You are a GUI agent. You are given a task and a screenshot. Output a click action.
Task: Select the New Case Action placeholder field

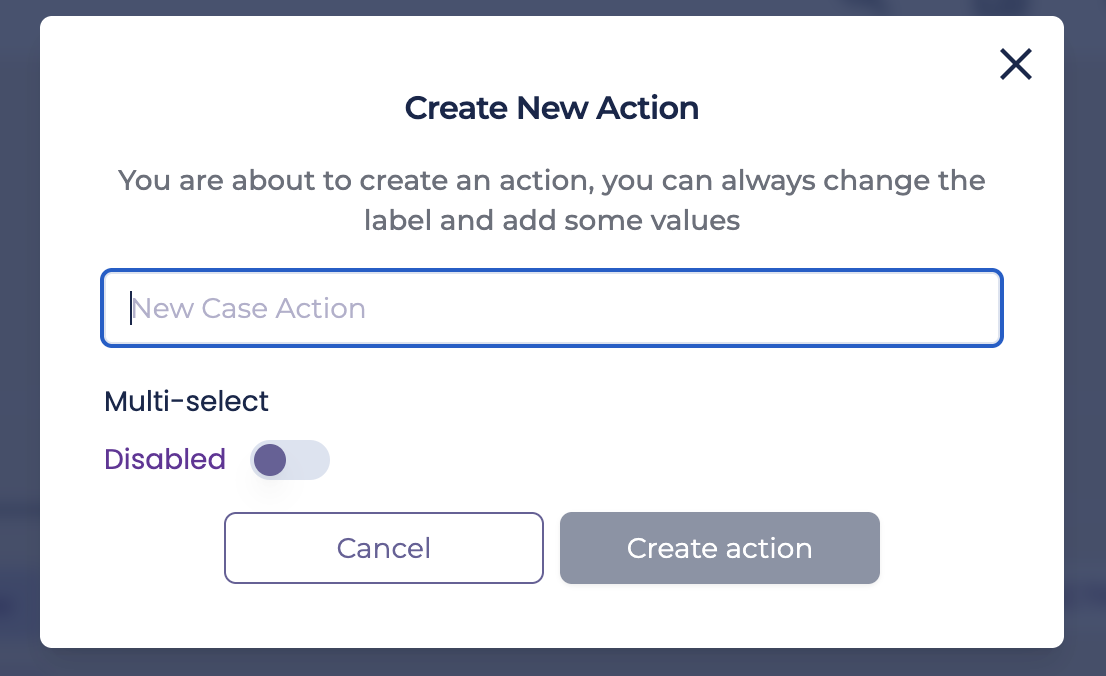[552, 308]
